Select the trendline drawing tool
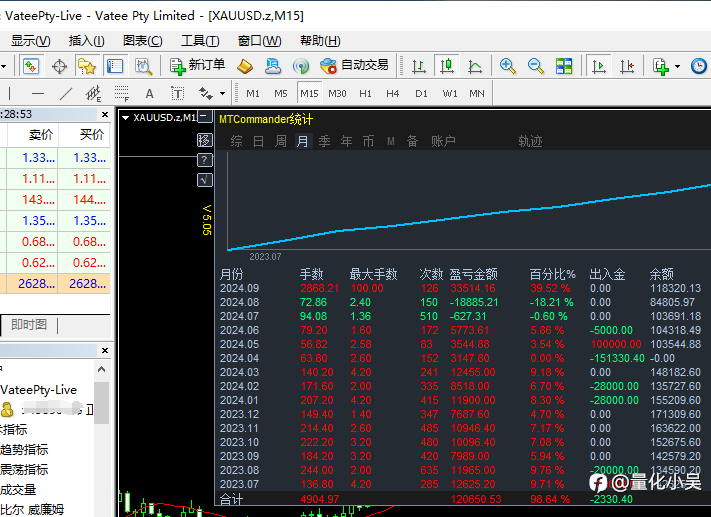Viewport: 711px width, 517px height. [66, 94]
